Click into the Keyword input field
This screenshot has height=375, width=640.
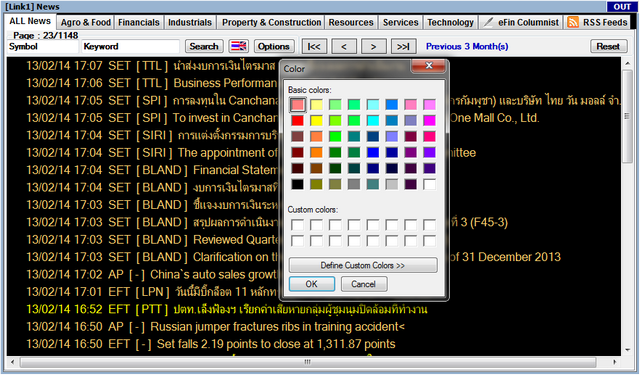130,47
